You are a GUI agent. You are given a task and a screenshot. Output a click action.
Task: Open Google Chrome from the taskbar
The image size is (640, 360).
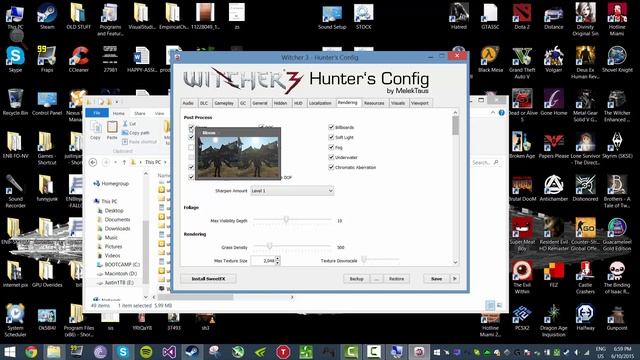(31, 351)
